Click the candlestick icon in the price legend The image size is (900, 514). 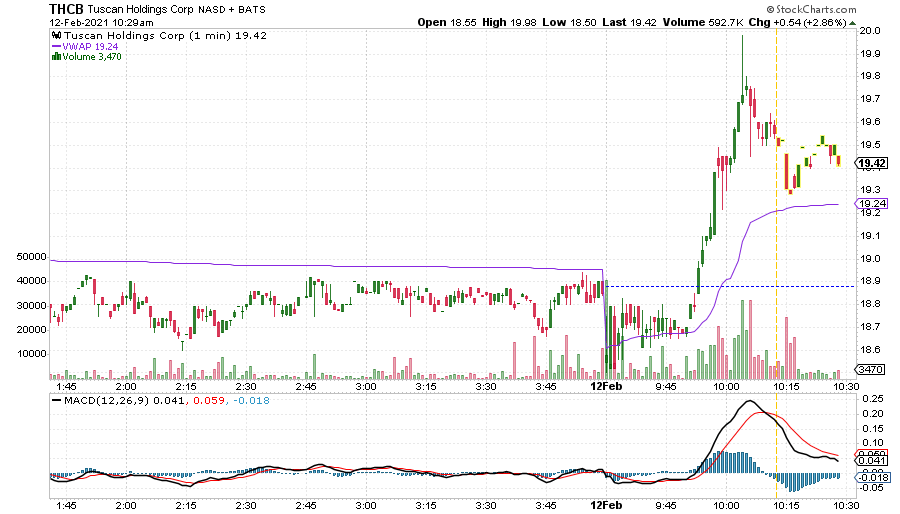tap(56, 35)
